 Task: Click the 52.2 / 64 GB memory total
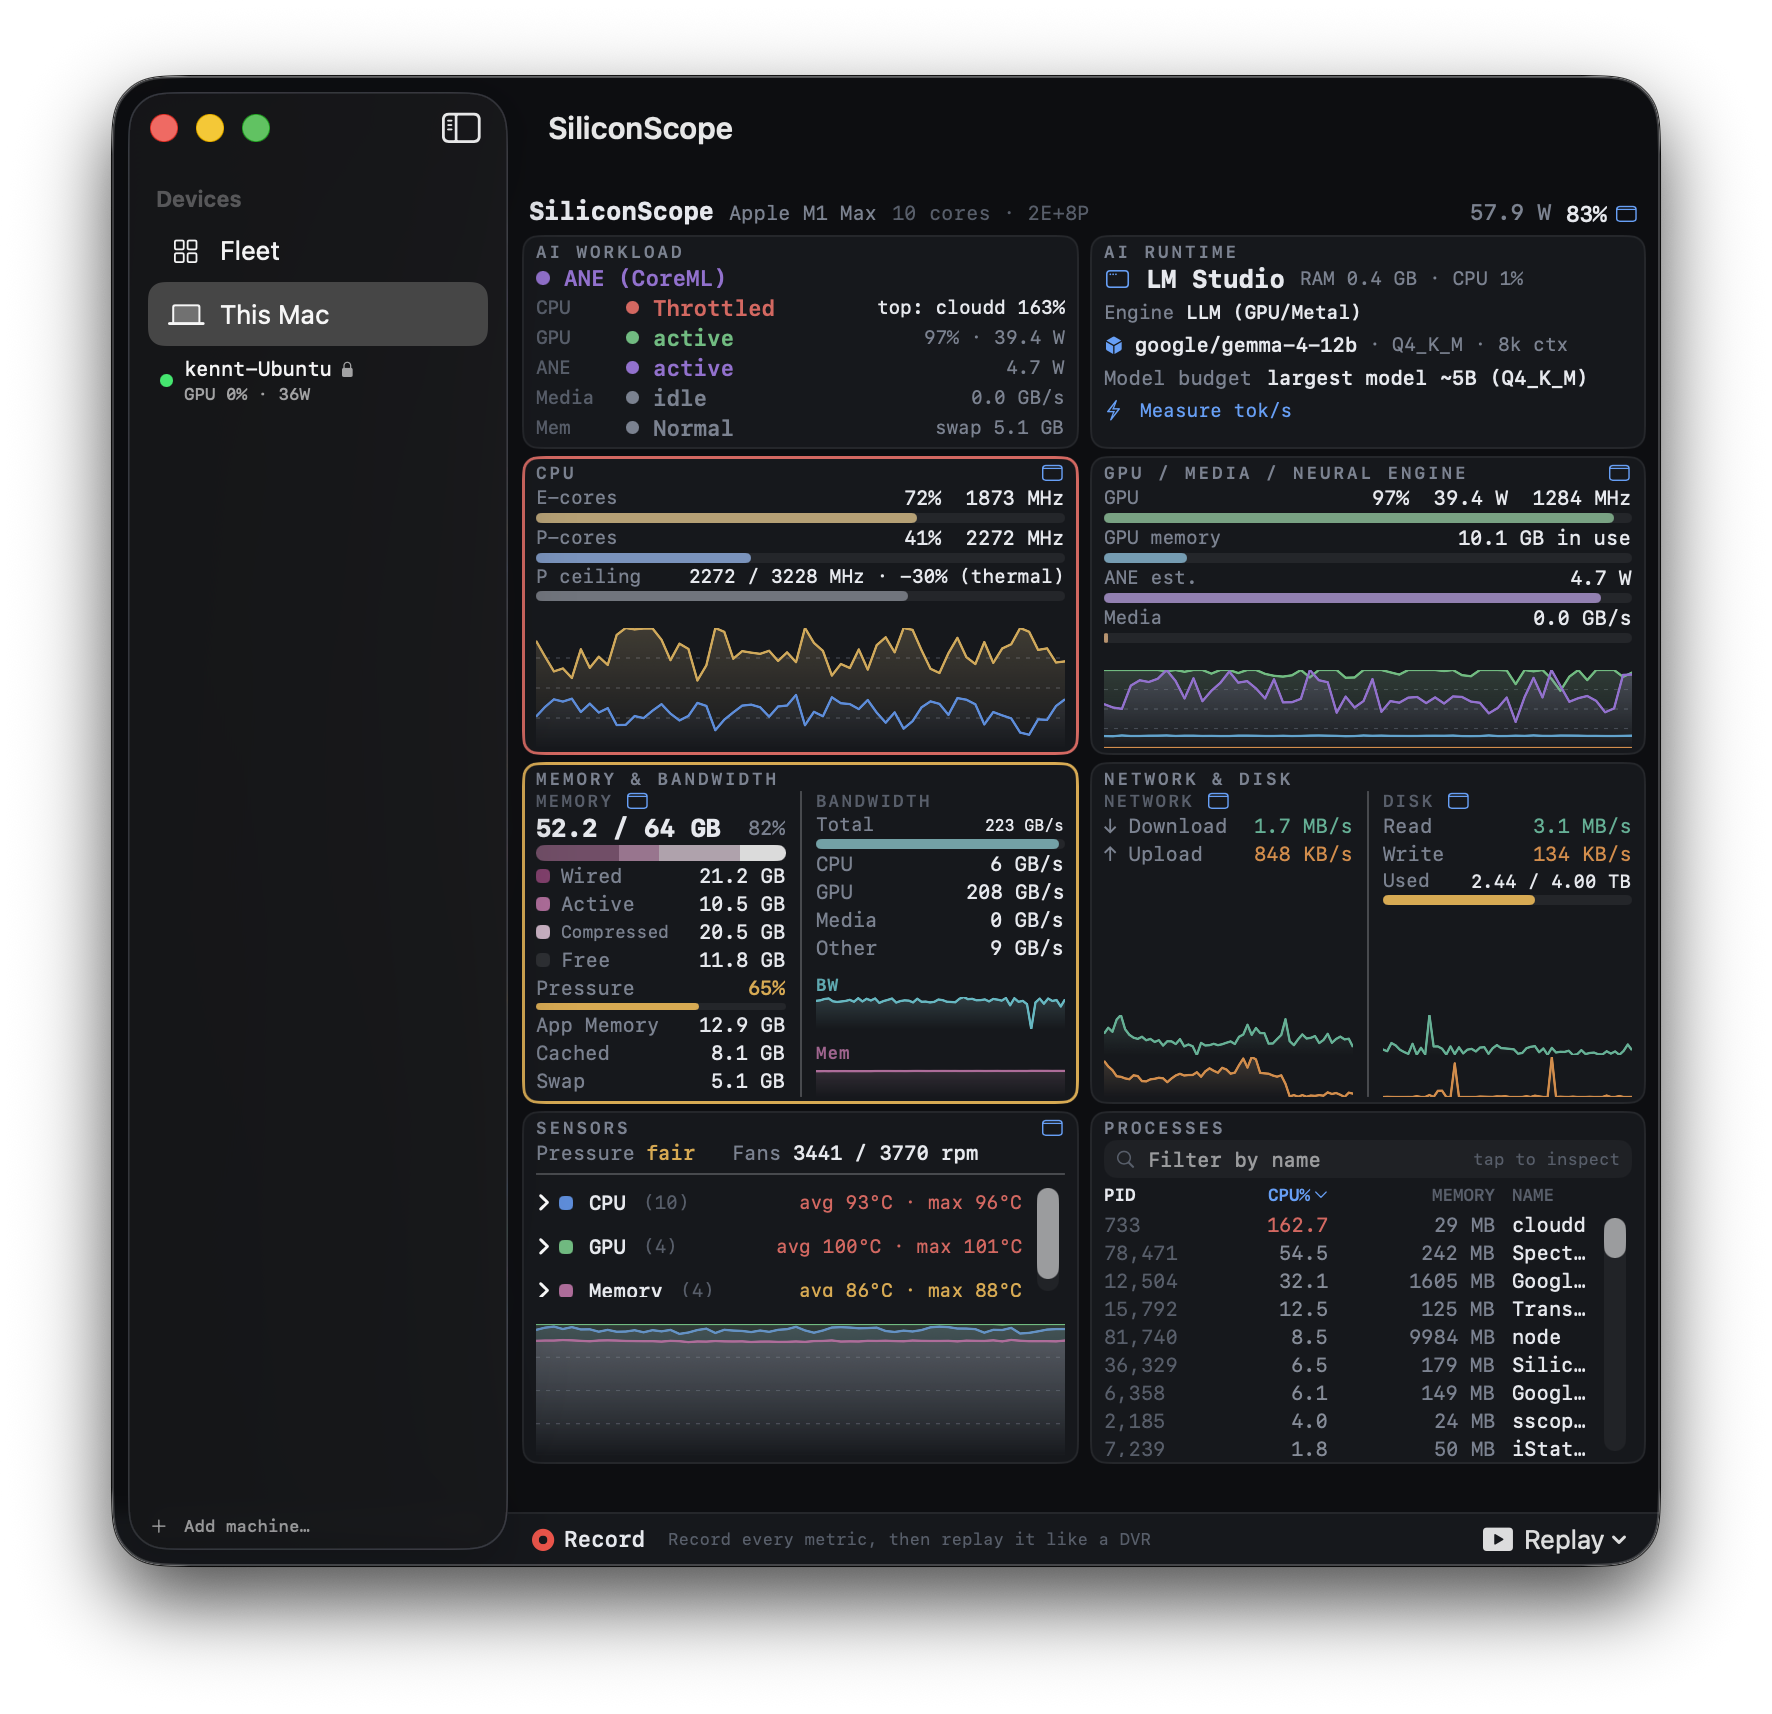[628, 829]
